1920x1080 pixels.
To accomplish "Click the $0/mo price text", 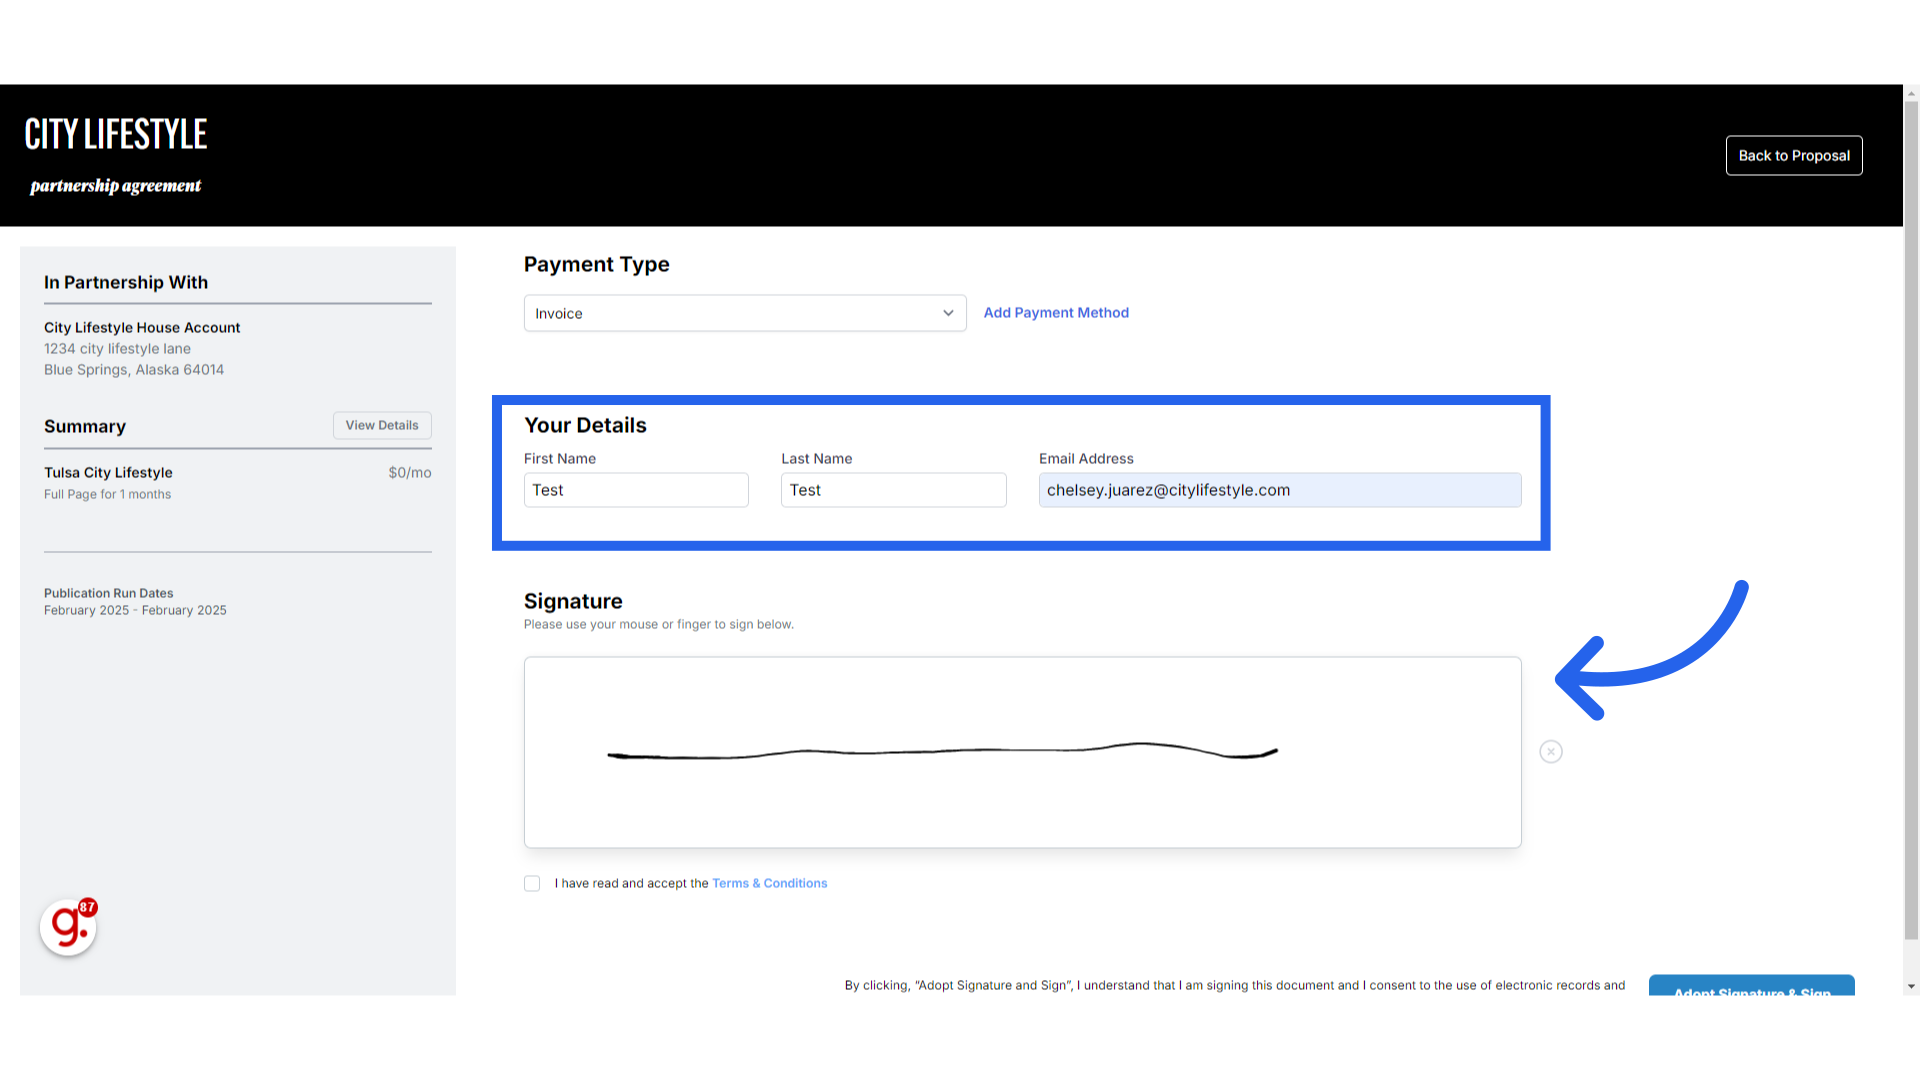I will [x=410, y=473].
